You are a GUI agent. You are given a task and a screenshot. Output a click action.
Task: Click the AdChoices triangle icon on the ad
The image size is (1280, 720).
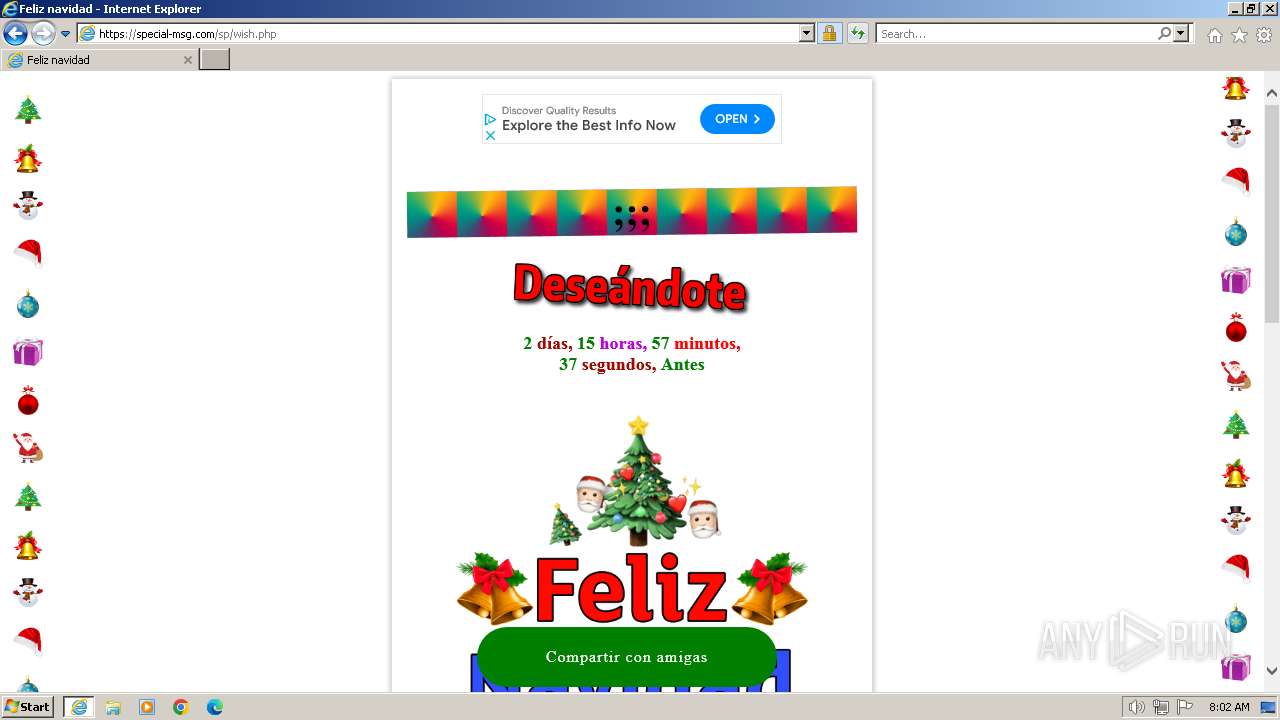[490, 119]
